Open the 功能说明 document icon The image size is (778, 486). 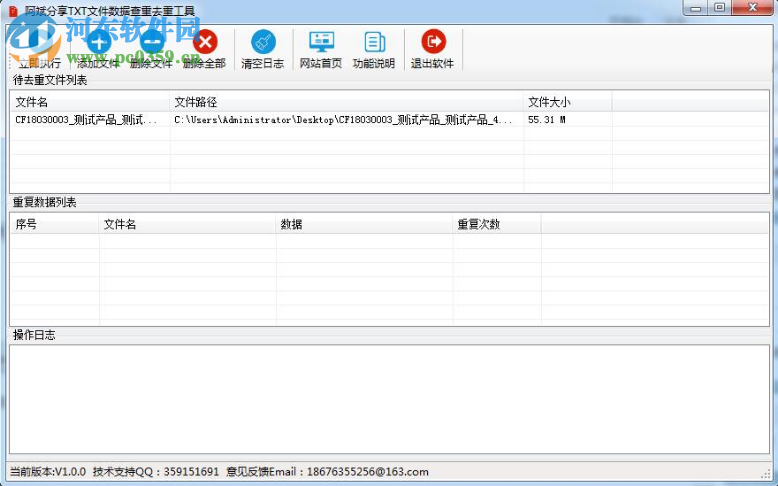click(374, 42)
